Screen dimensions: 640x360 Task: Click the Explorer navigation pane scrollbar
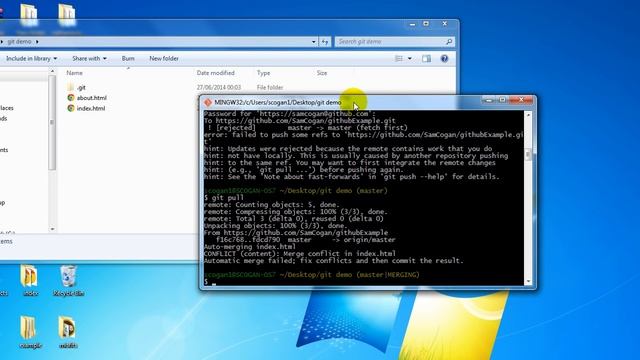[52, 122]
